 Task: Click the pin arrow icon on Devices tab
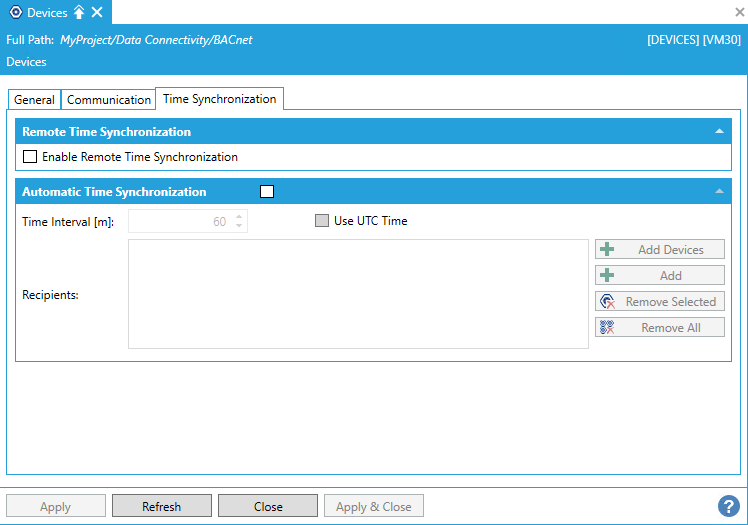click(x=79, y=13)
